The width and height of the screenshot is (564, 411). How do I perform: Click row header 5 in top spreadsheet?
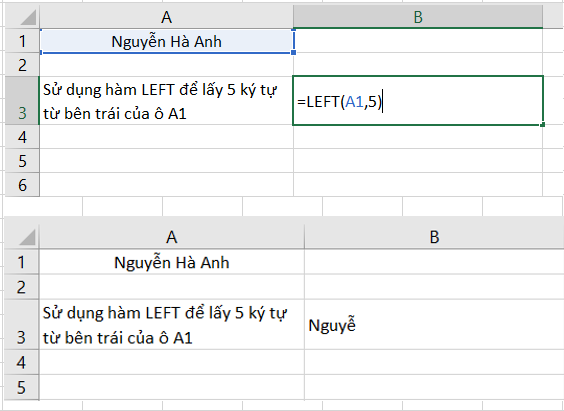click(x=22, y=161)
